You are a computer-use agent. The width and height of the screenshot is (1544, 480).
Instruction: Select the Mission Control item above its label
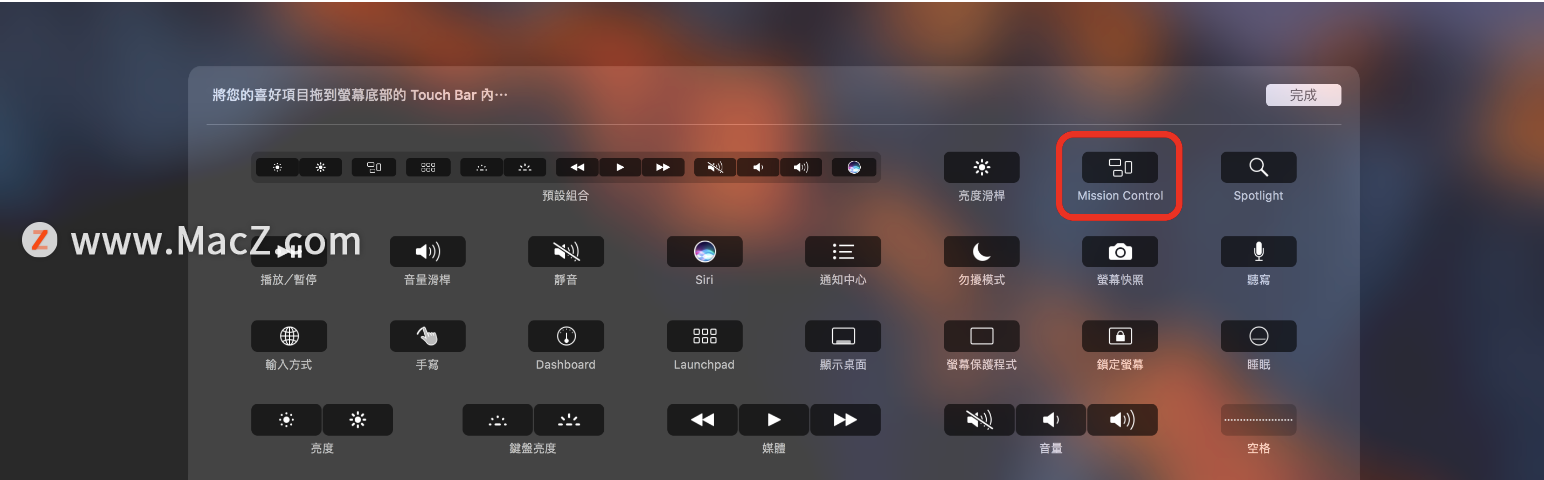[1120, 167]
